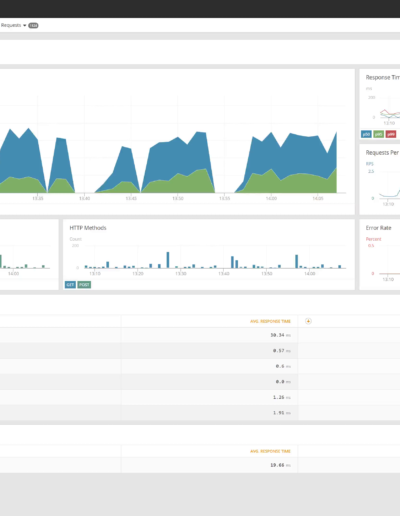Click the Count label in HTTP Methods chart
The height and width of the screenshot is (516, 400).
coord(75,239)
